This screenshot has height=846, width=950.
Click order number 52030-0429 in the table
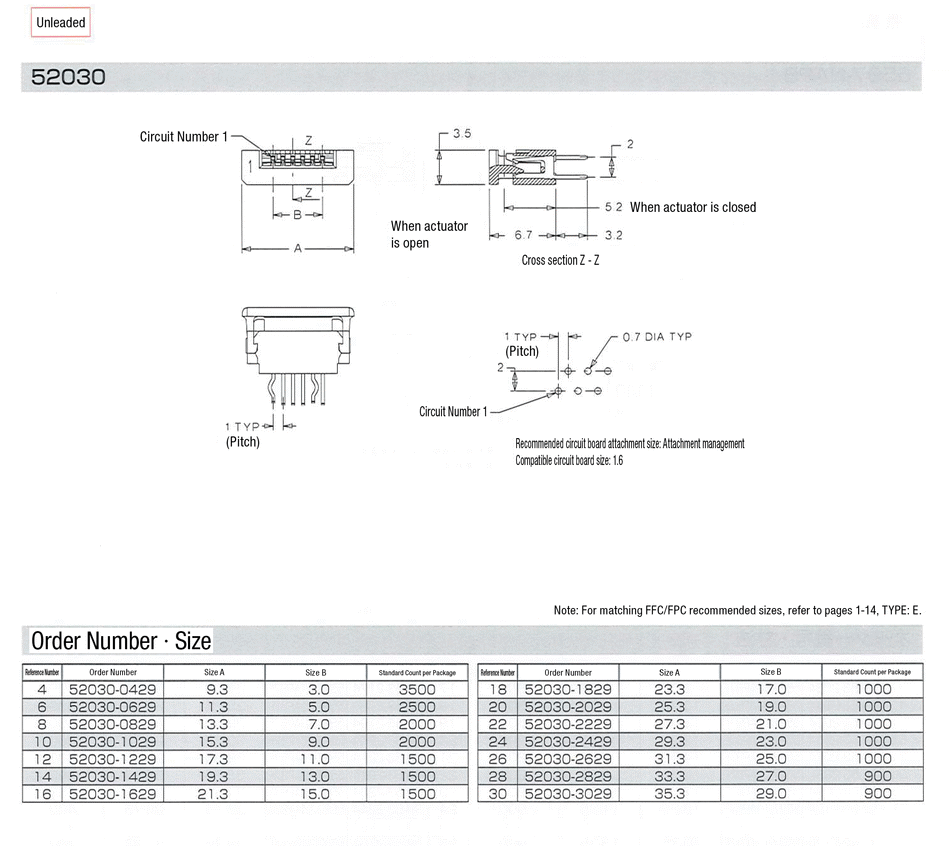point(112,689)
